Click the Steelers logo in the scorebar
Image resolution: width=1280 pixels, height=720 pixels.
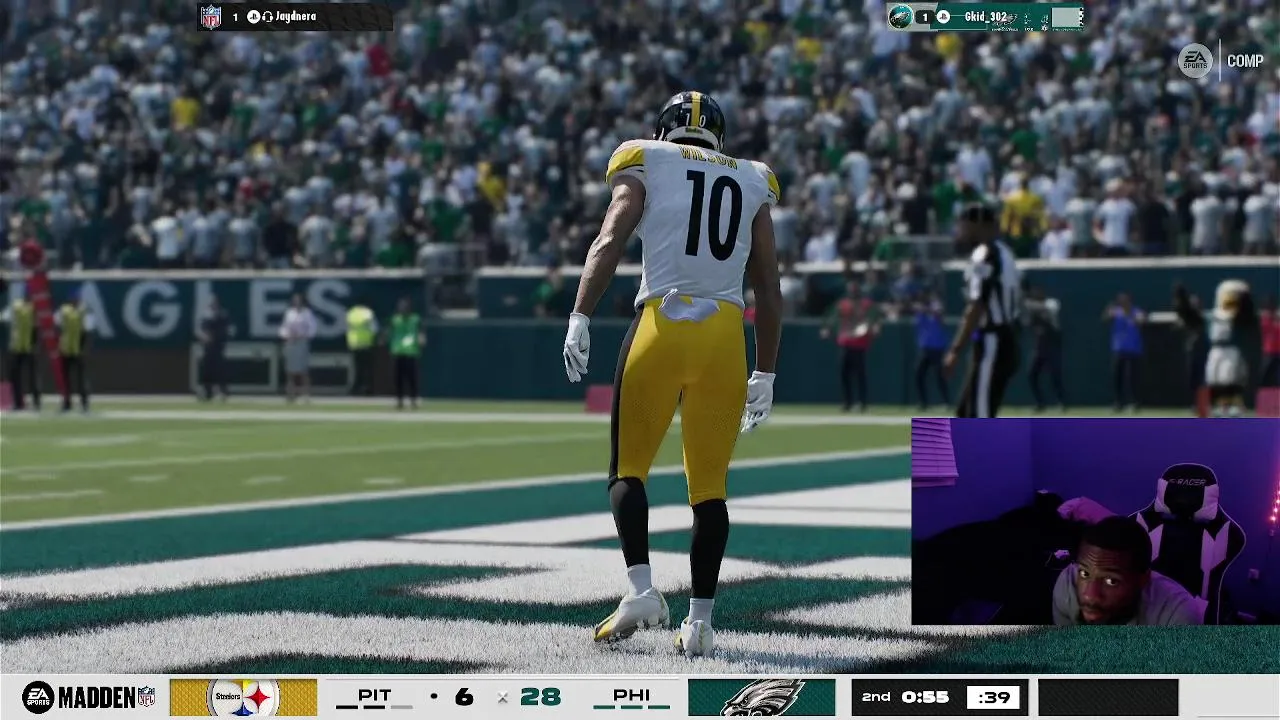243,697
